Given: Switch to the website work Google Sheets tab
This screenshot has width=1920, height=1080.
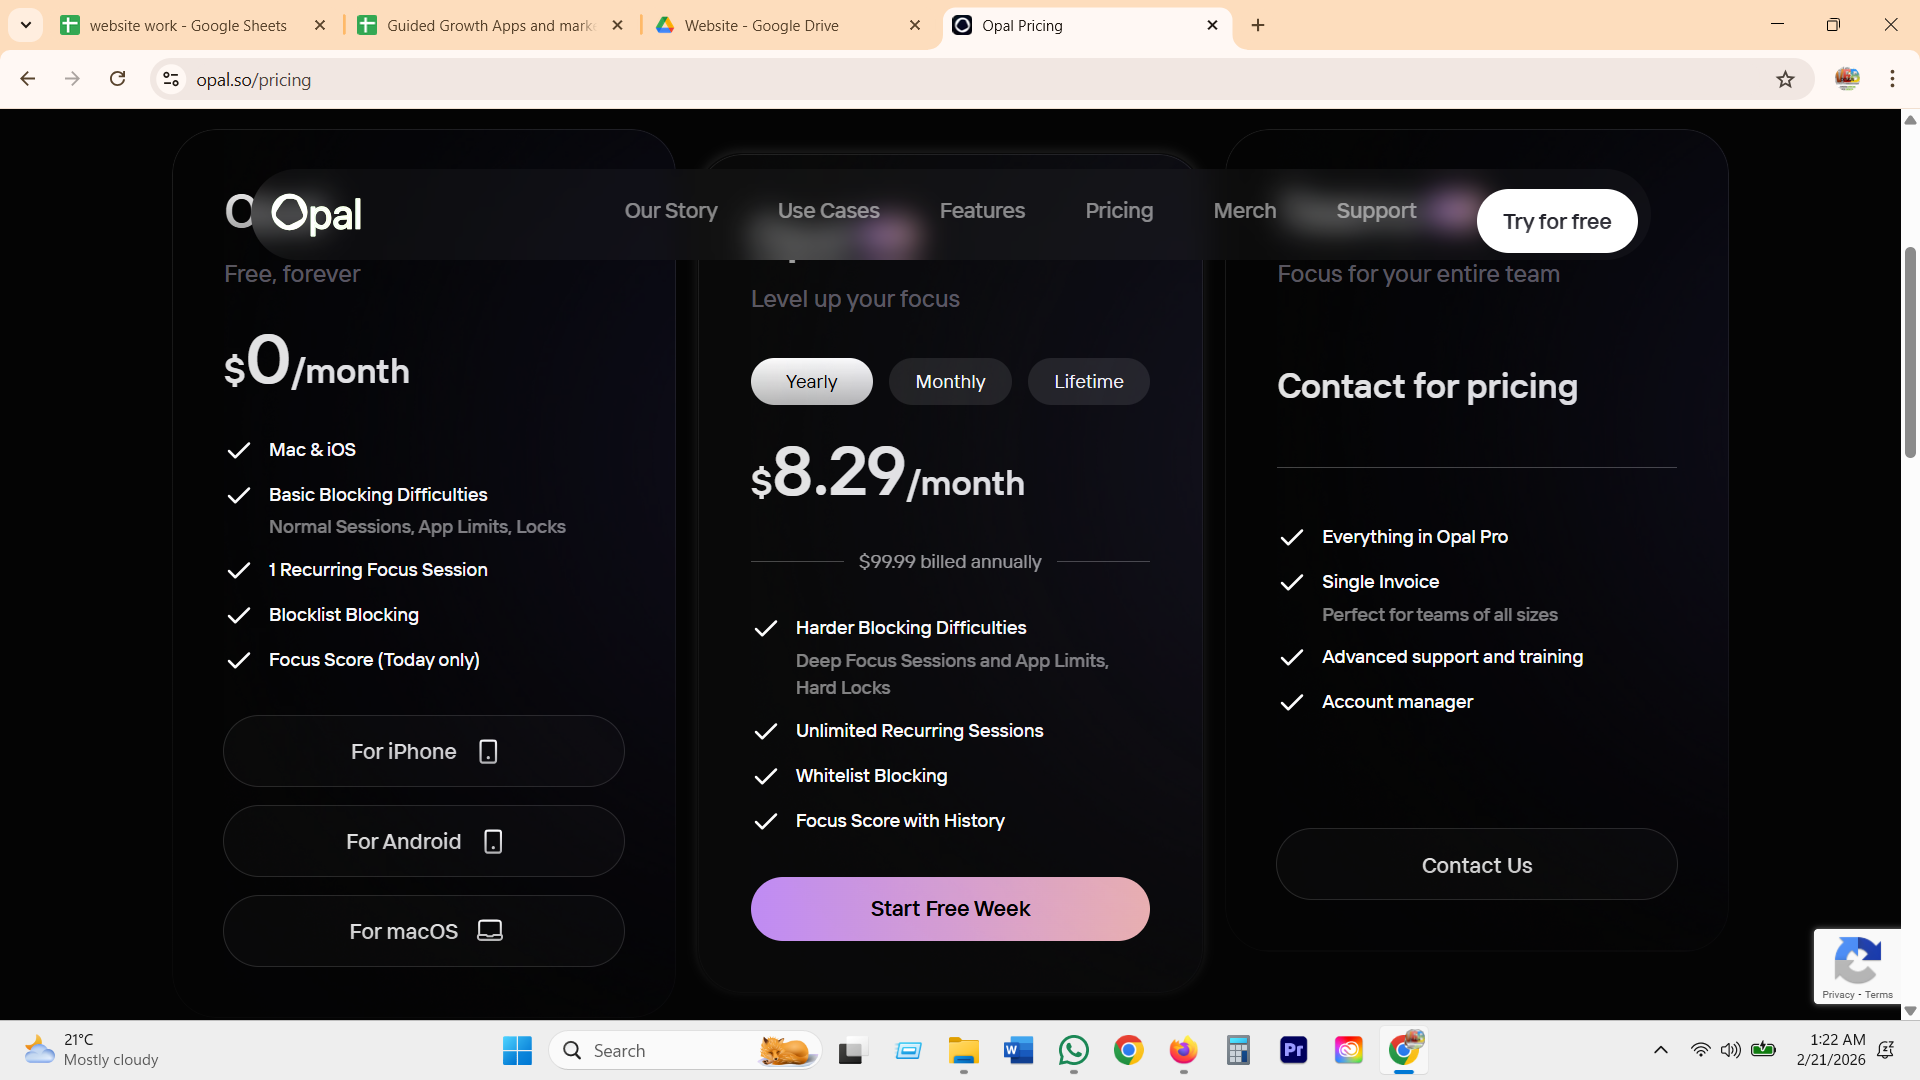Looking at the screenshot, I should click(188, 25).
